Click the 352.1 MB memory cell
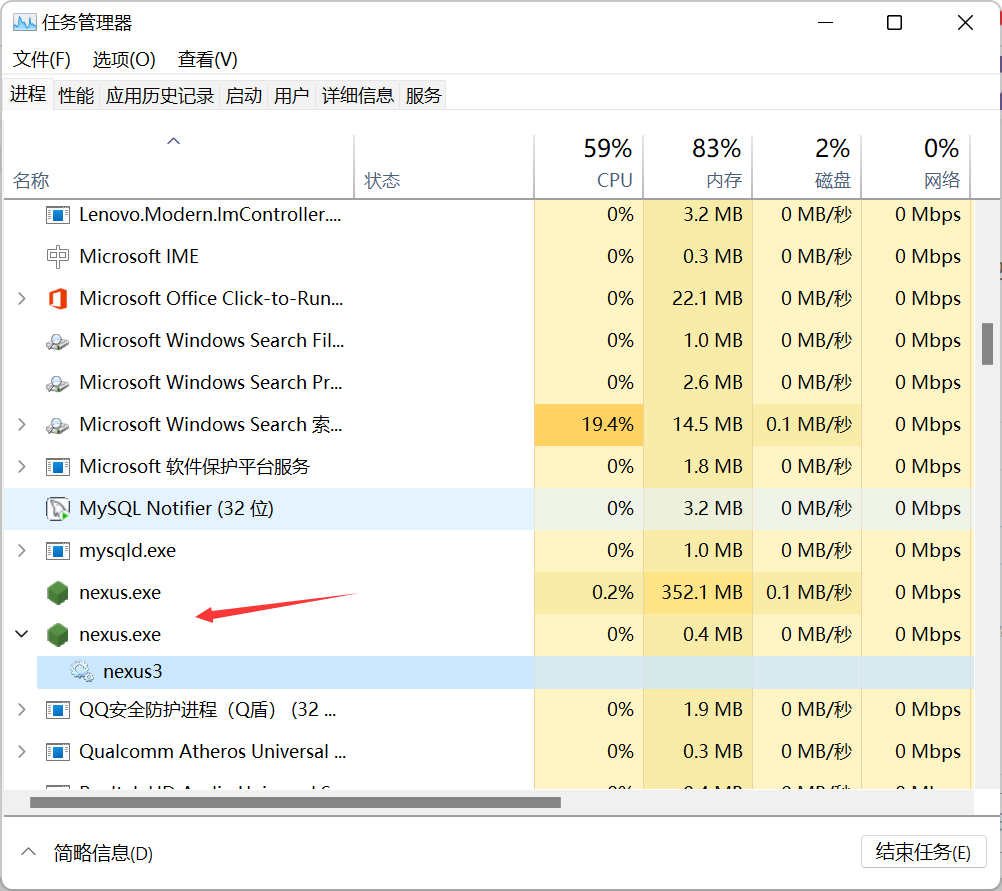This screenshot has width=1002, height=891. point(698,593)
